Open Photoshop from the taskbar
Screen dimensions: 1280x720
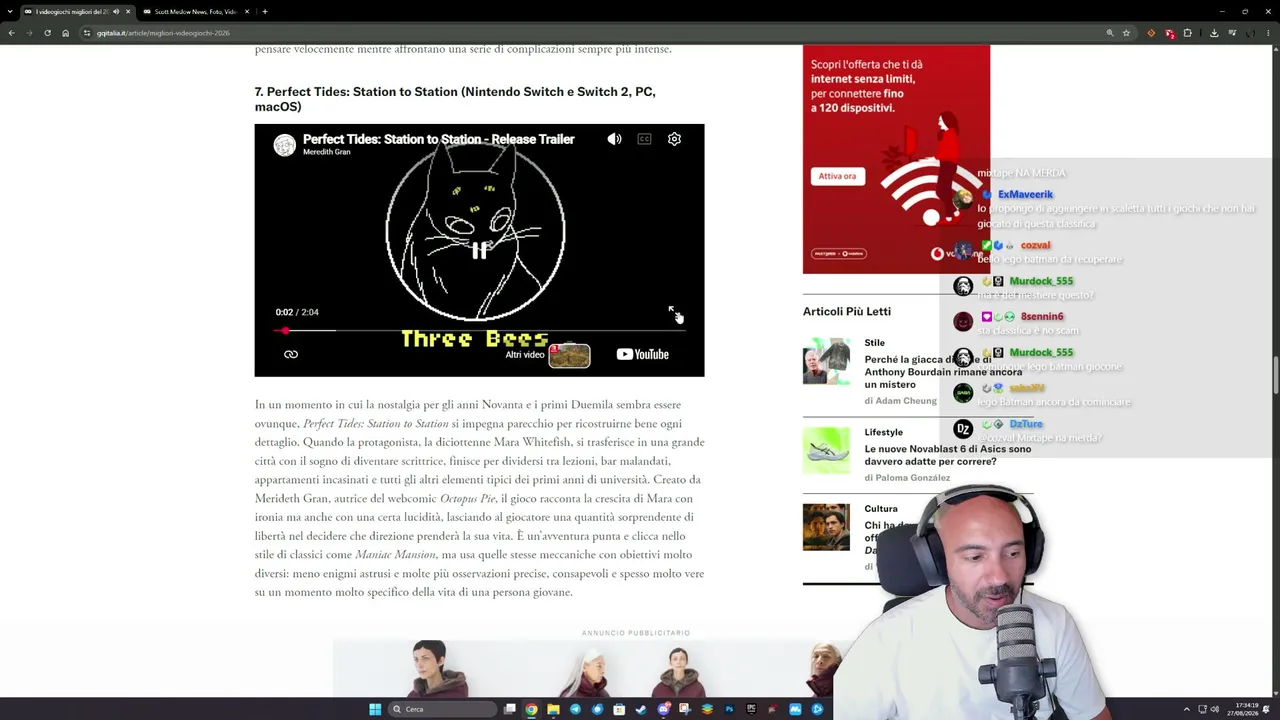(729, 709)
